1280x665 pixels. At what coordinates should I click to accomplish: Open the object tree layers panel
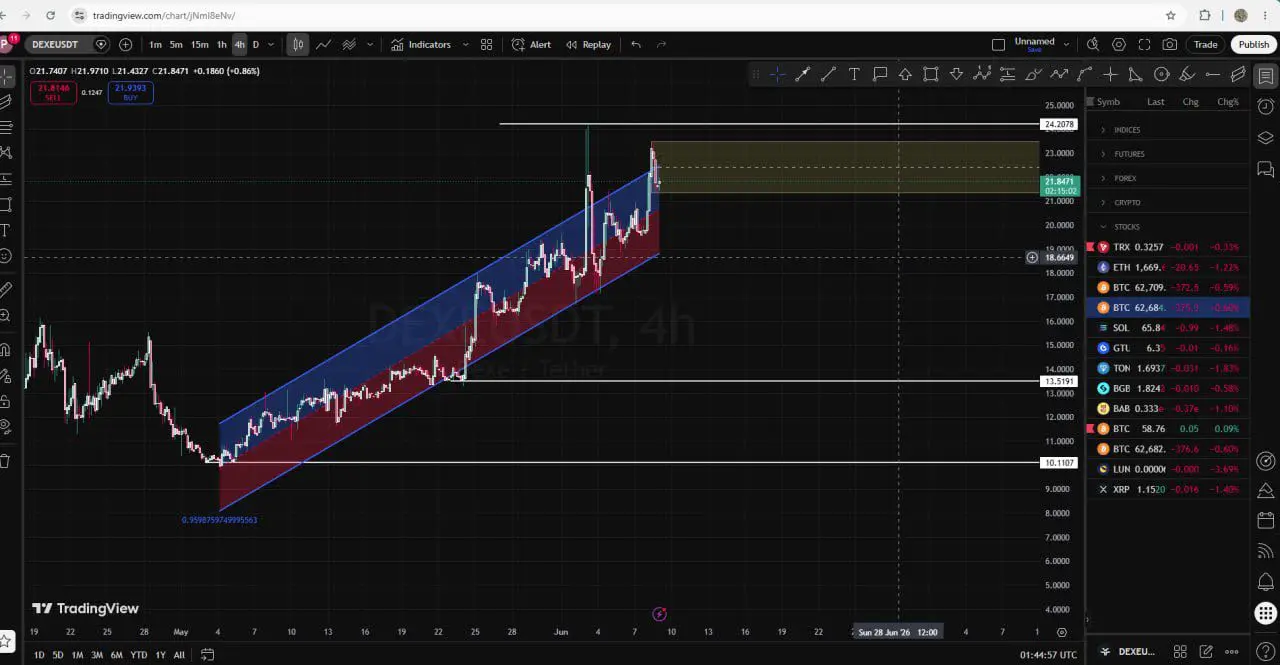tap(1265, 138)
